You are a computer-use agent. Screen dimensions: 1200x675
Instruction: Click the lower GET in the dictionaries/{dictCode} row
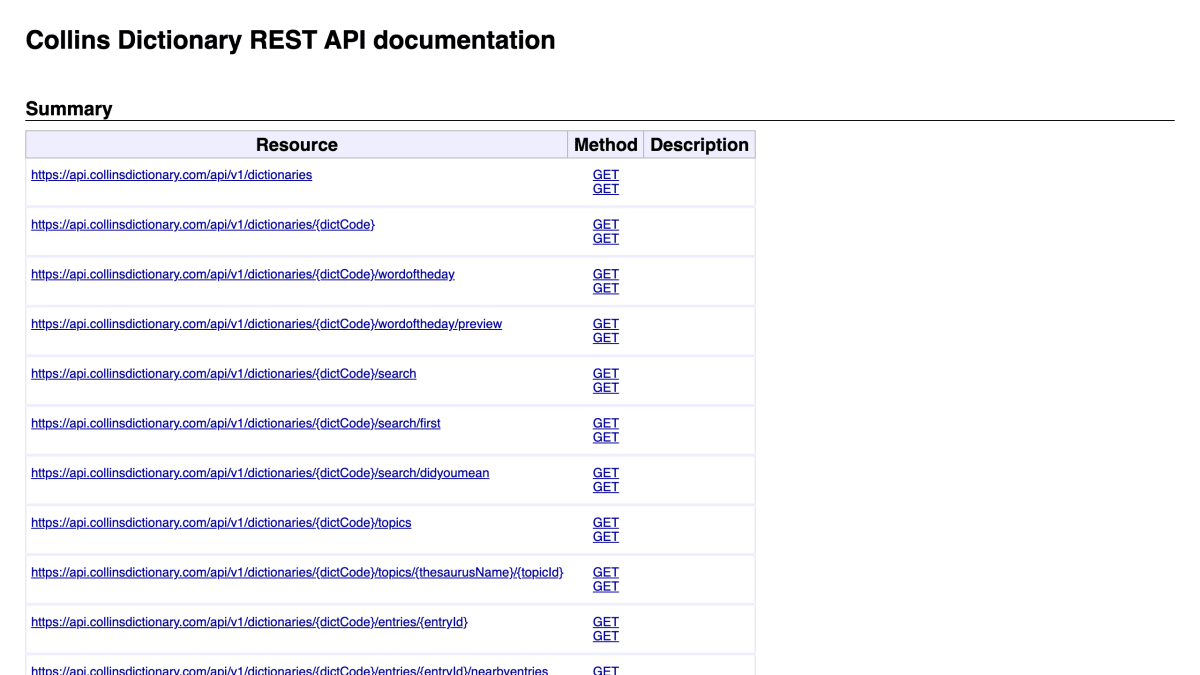tap(606, 239)
